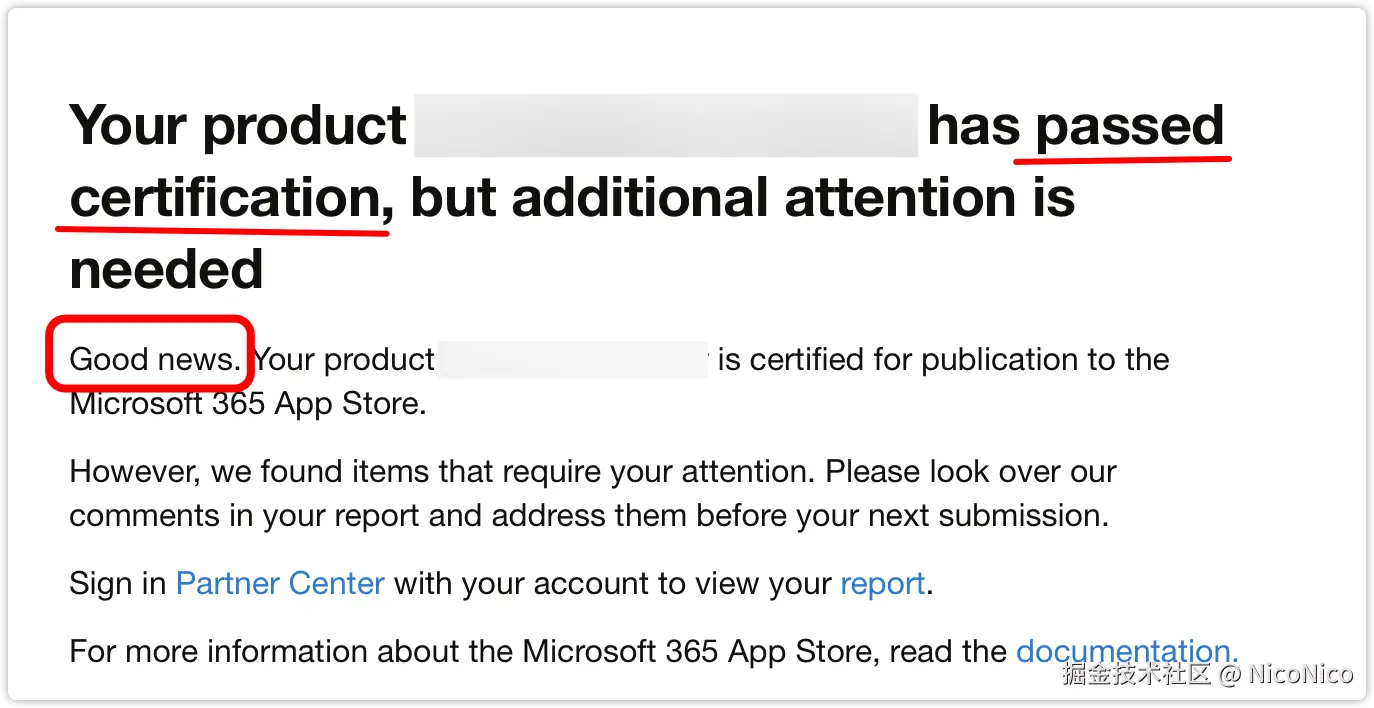Image resolution: width=1374 pixels, height=708 pixels.
Task: Click 'with your account to view your' text
Action: click(613, 584)
